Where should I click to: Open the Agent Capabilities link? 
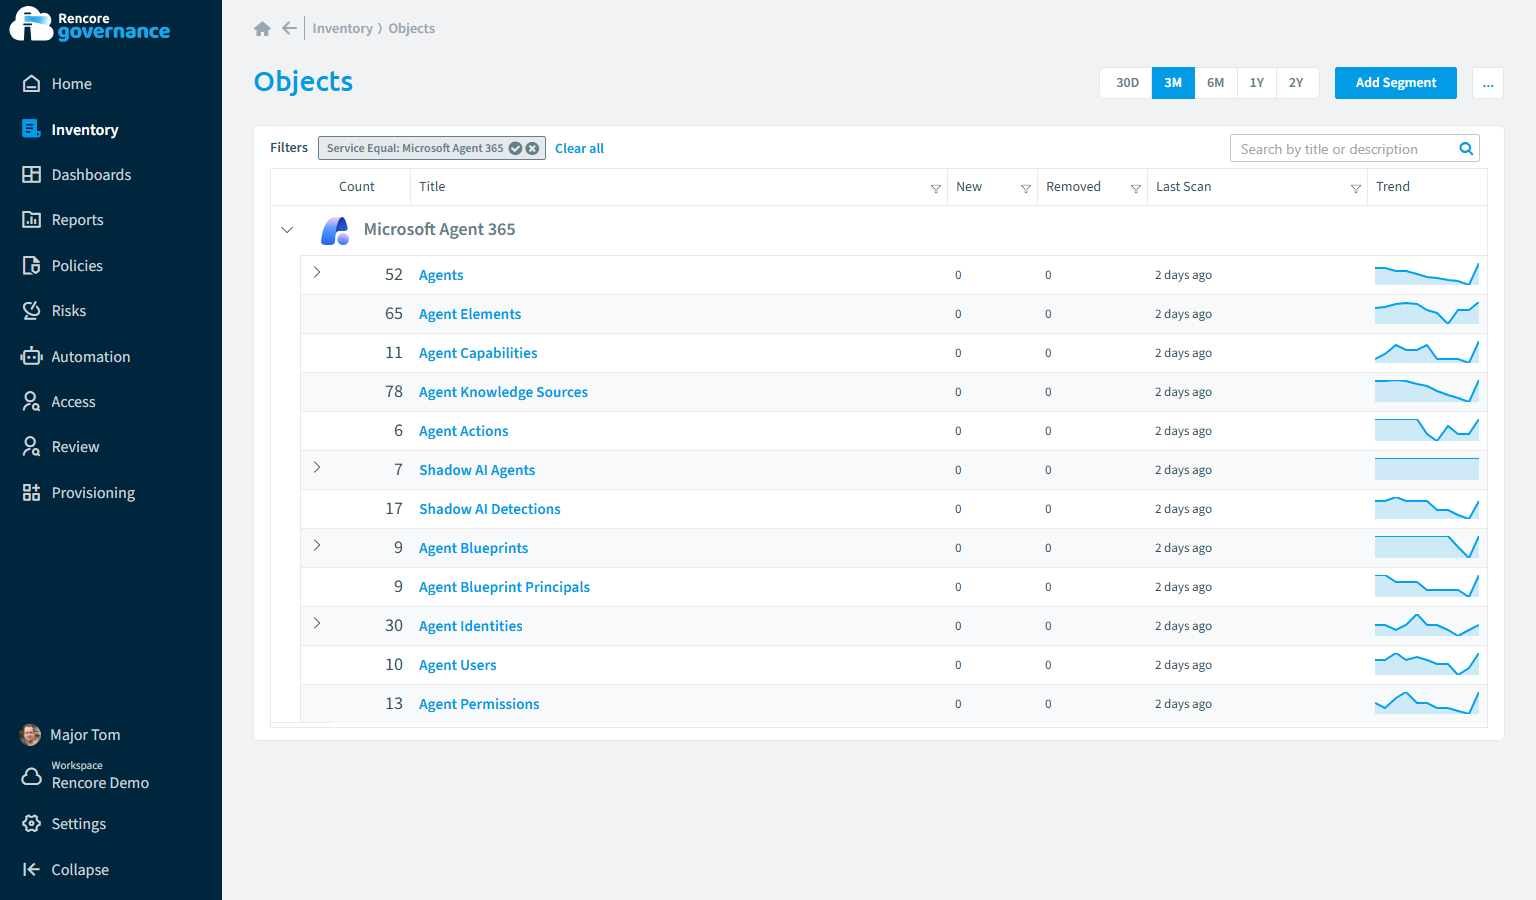coord(478,353)
